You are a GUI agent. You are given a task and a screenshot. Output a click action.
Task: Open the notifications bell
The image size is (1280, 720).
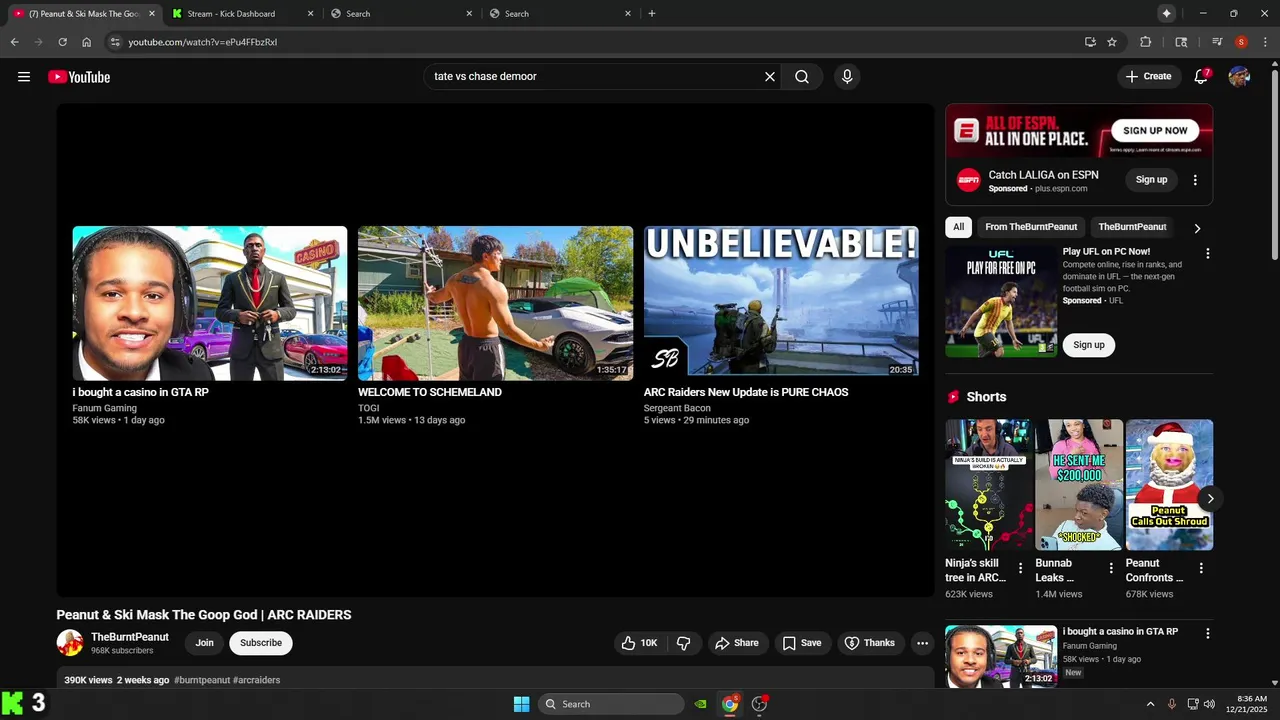[x=1201, y=77]
